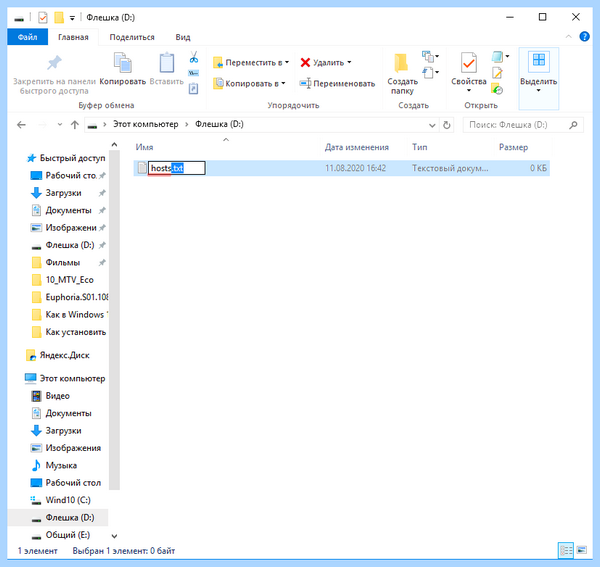Create a new folder with Создать папку

click(x=402, y=74)
